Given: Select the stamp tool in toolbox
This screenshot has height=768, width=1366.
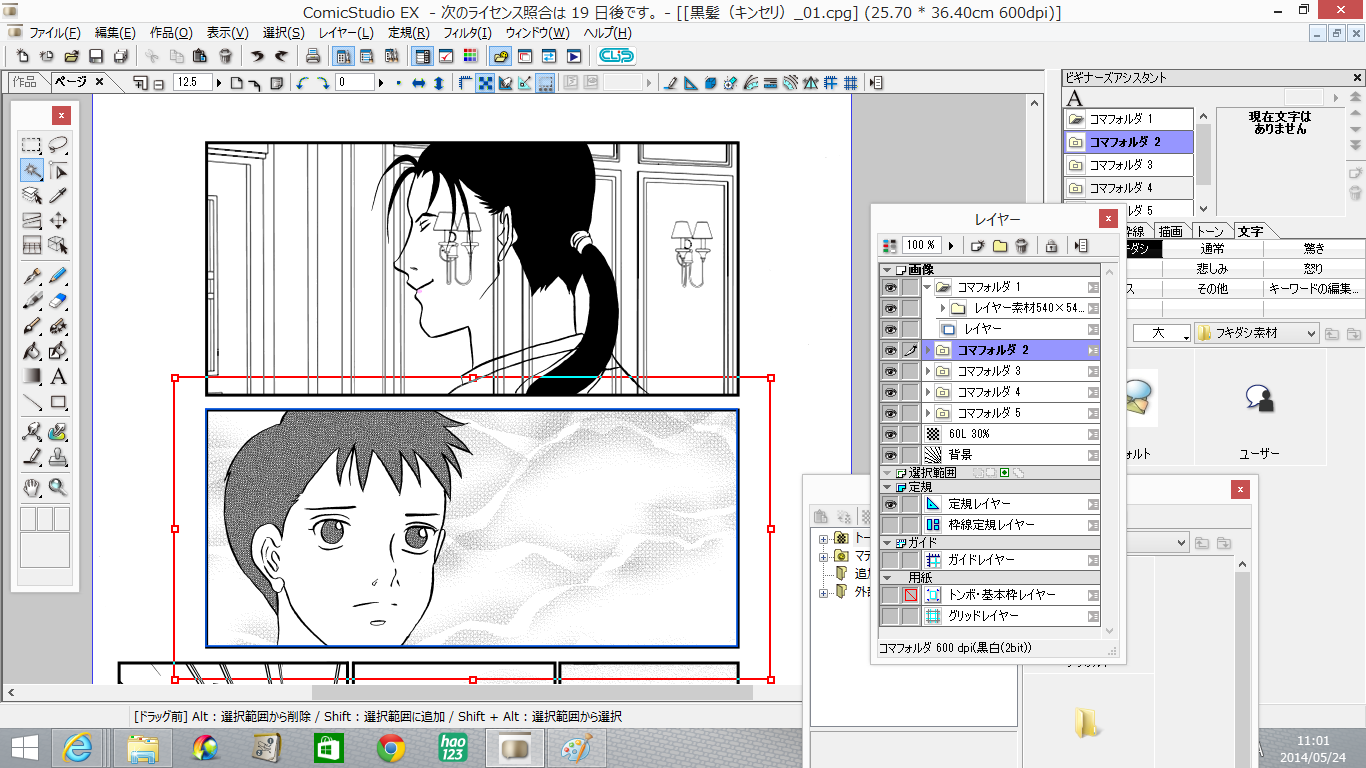Looking at the screenshot, I should [58, 457].
